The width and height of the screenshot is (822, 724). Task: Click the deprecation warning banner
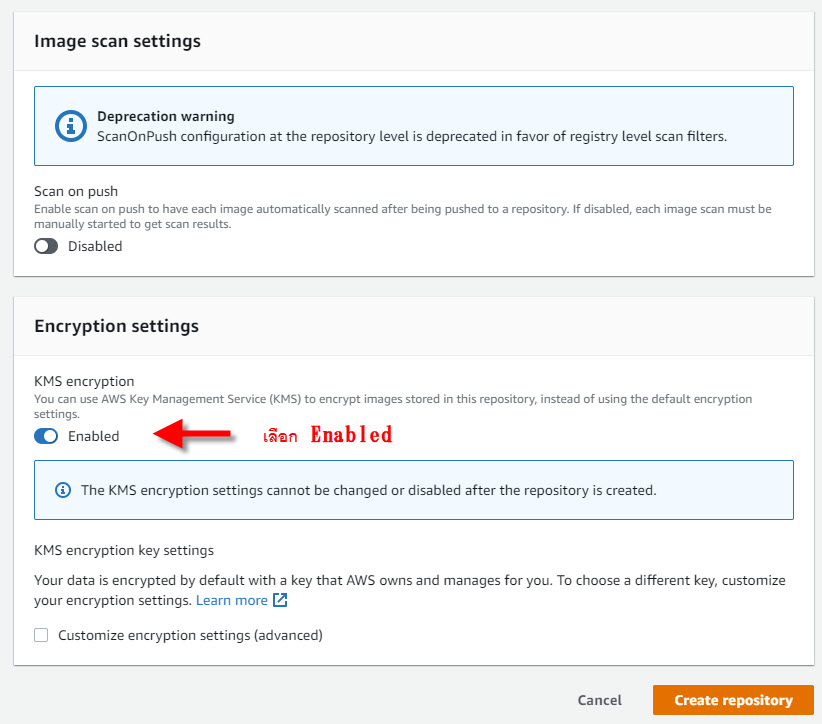(x=413, y=126)
